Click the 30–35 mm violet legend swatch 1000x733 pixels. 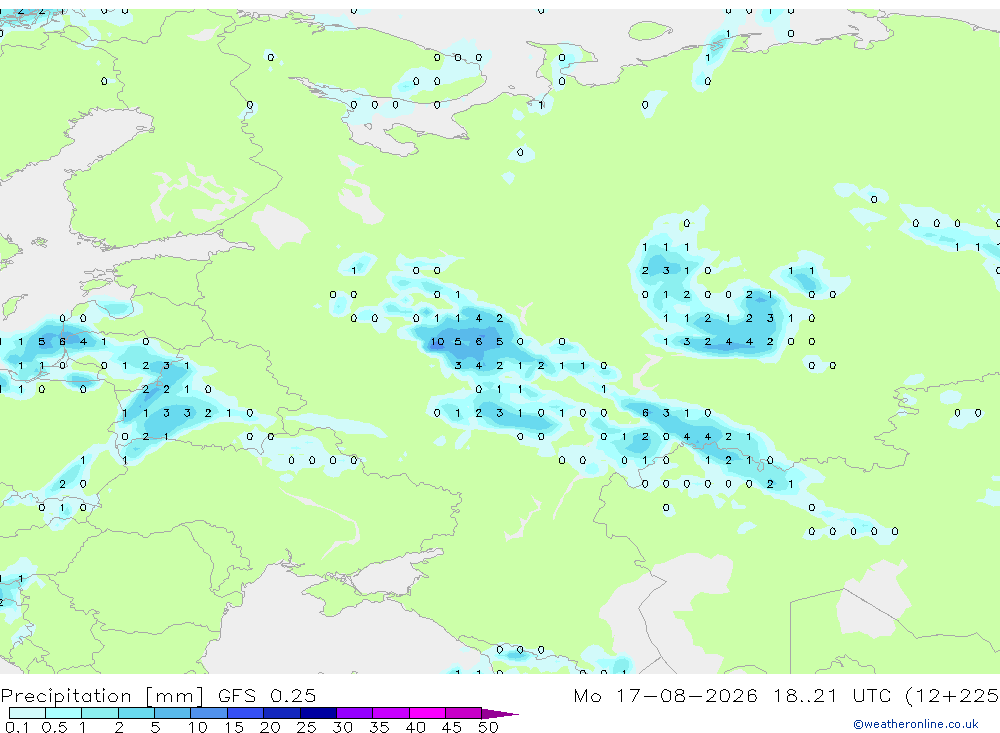(x=354, y=713)
